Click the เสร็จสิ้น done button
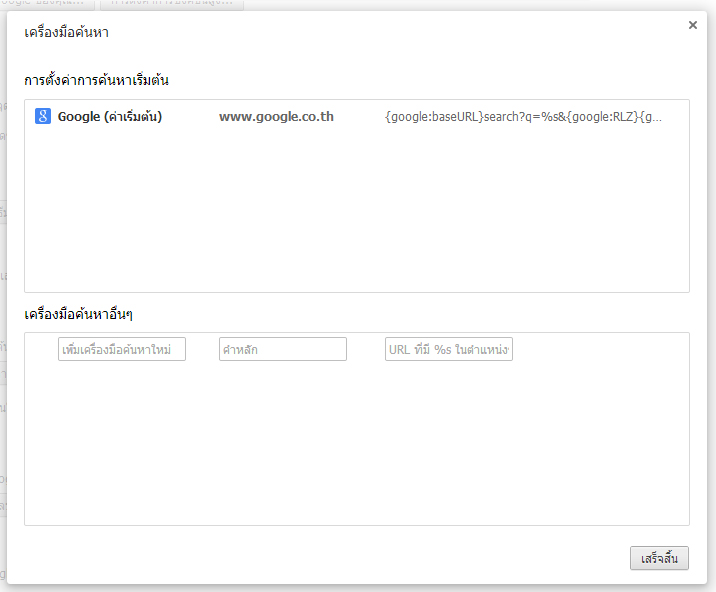Screen dimensions: 716x592 click(659, 558)
